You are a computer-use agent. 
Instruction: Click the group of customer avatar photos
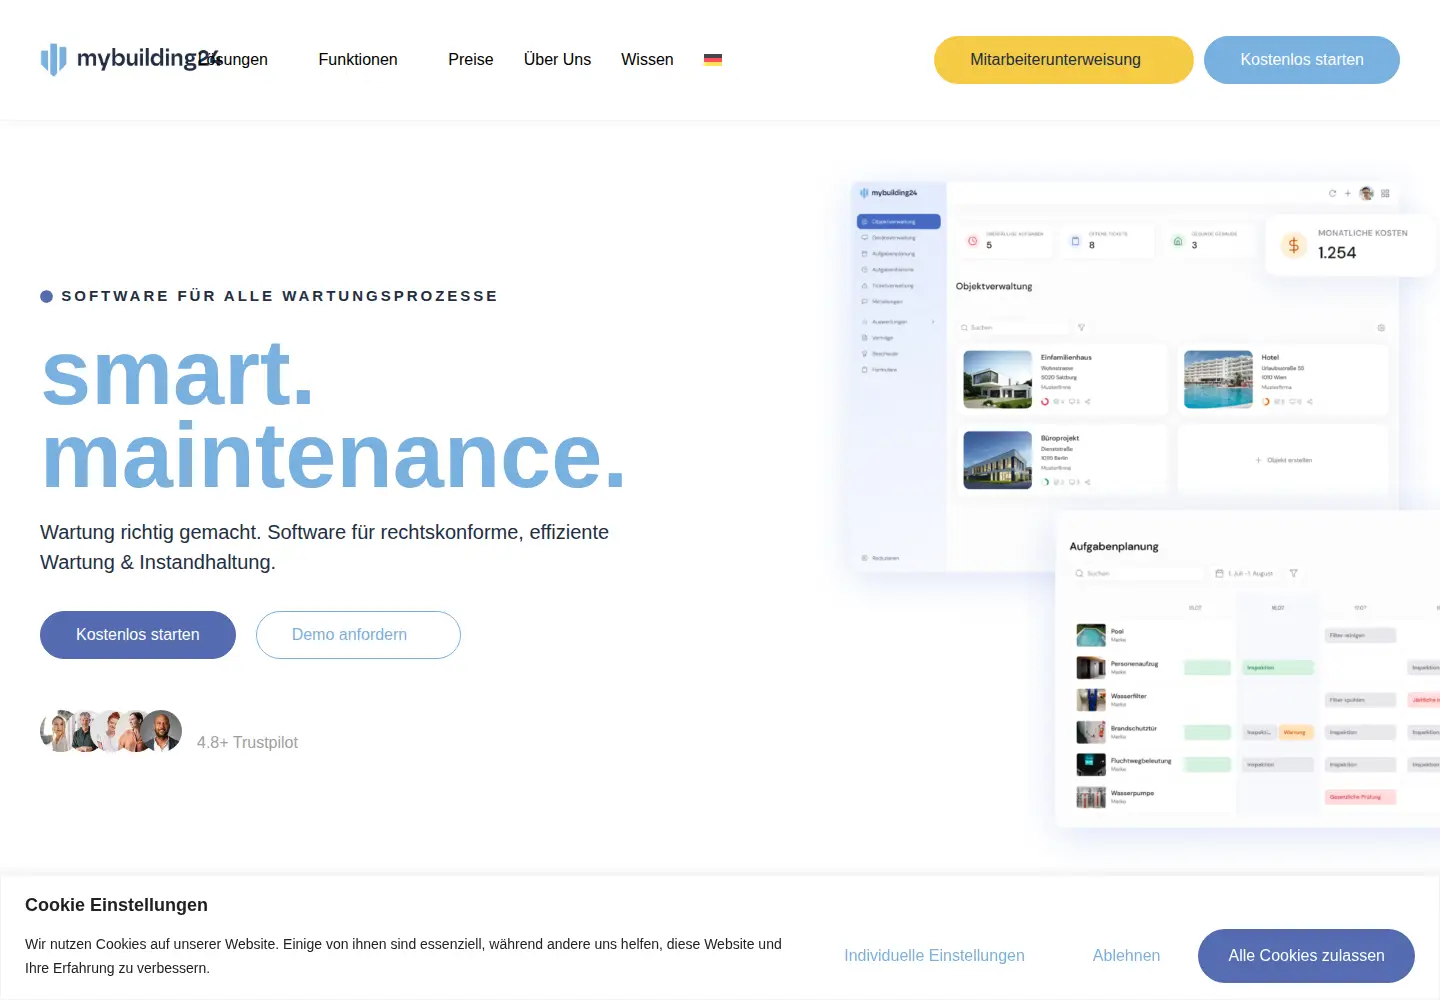point(111,731)
